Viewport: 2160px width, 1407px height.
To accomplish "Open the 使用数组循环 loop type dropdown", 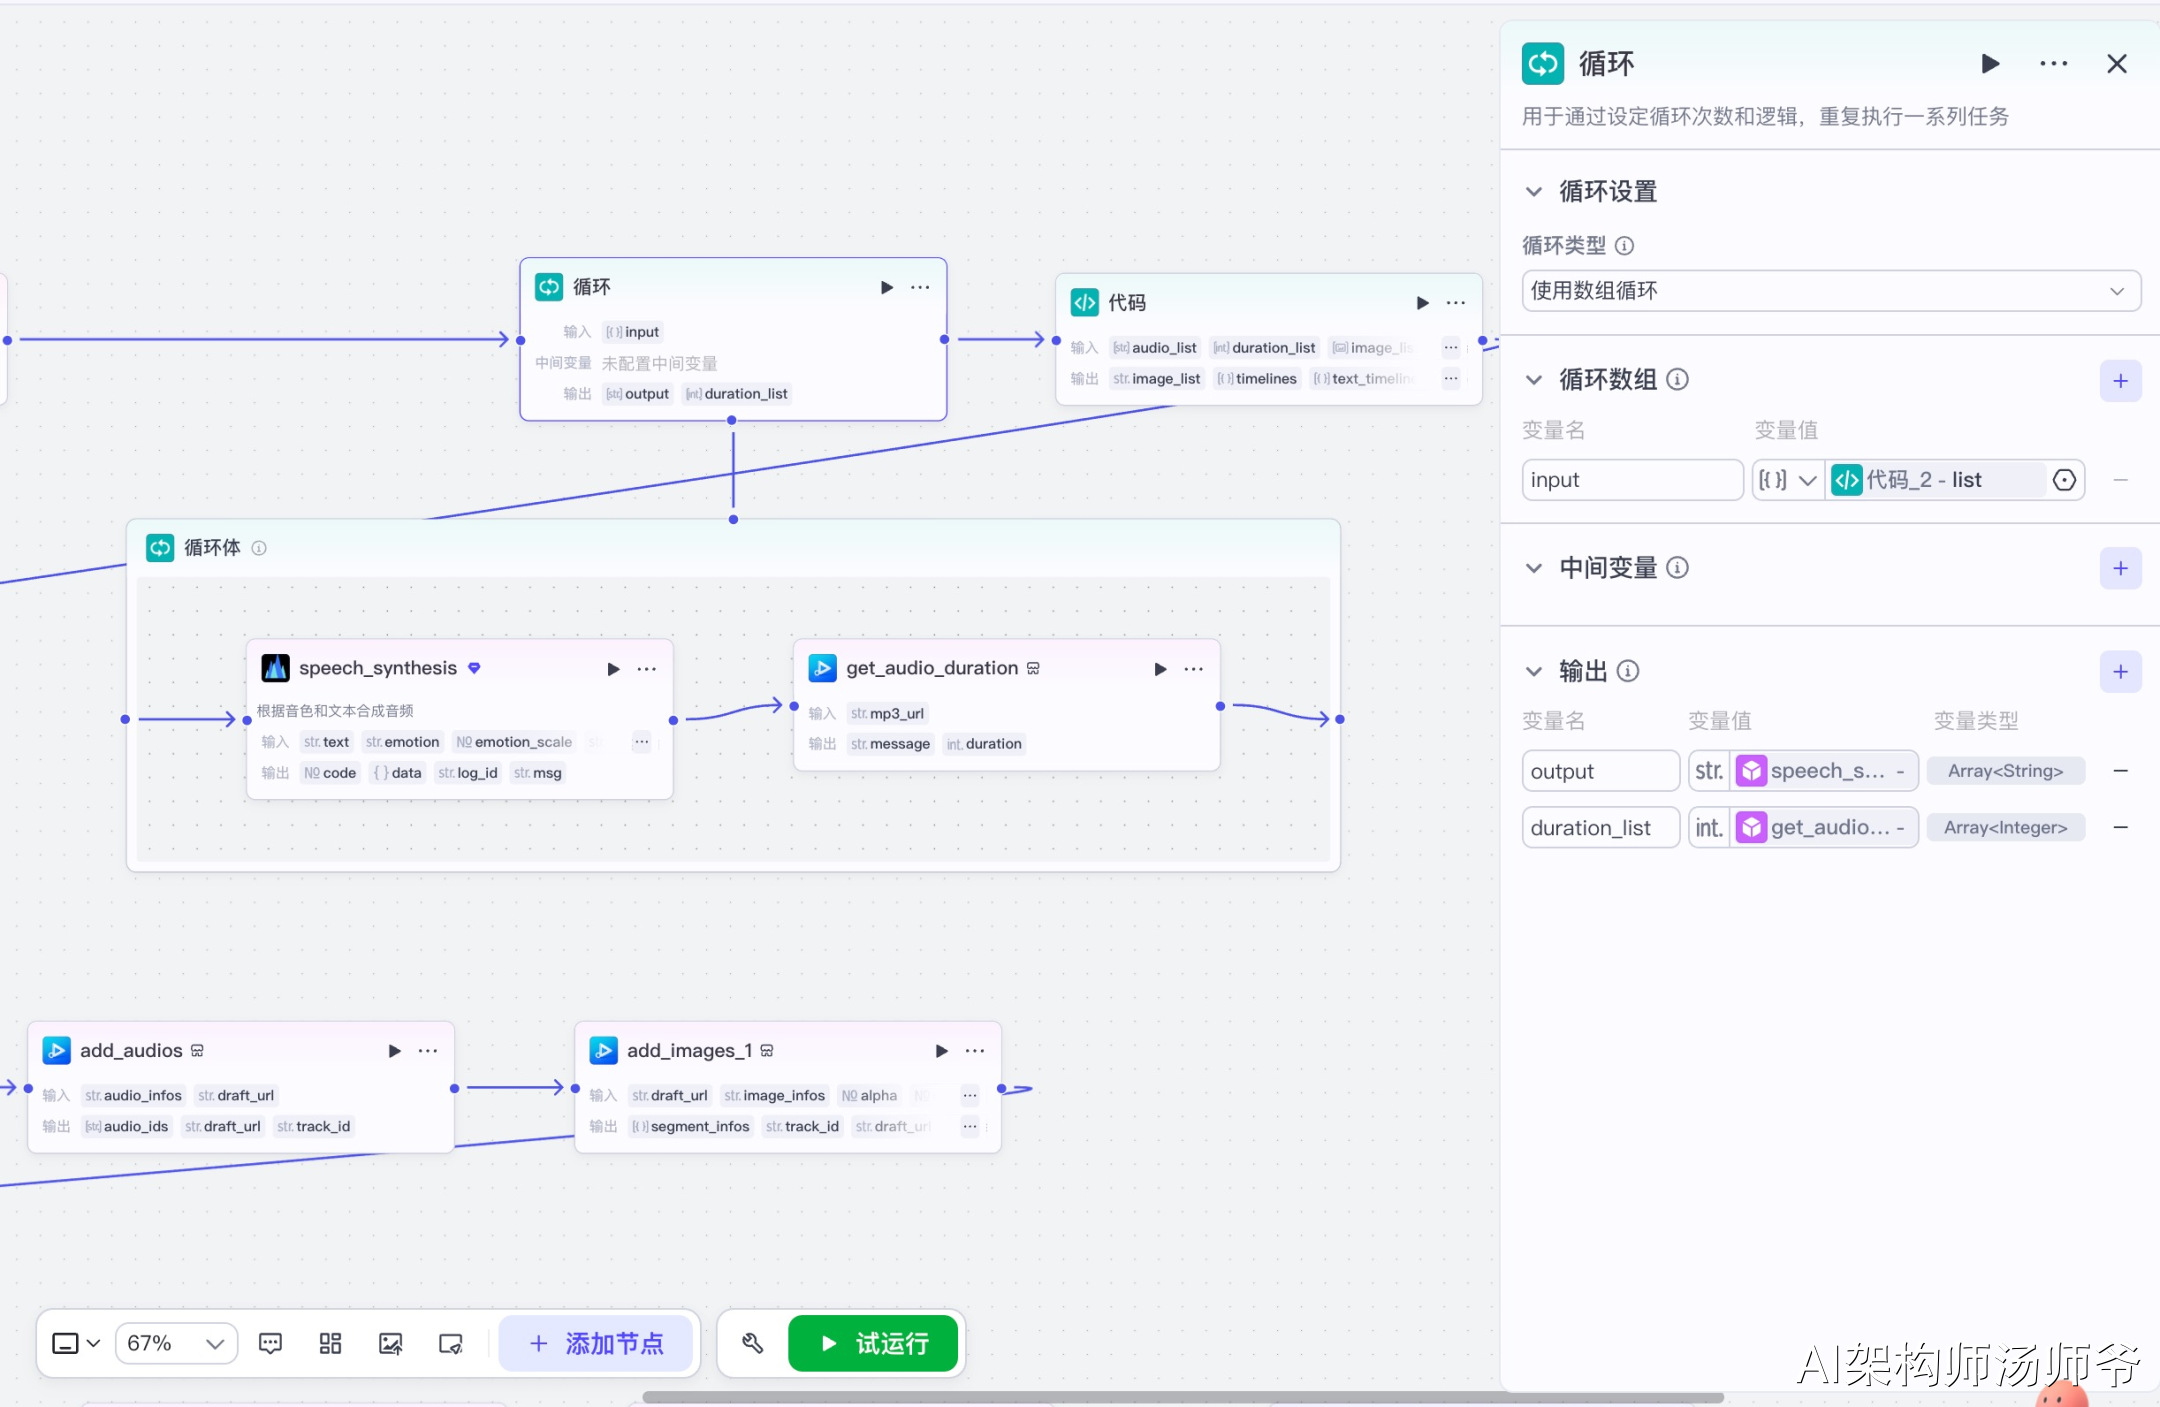I will (1830, 291).
